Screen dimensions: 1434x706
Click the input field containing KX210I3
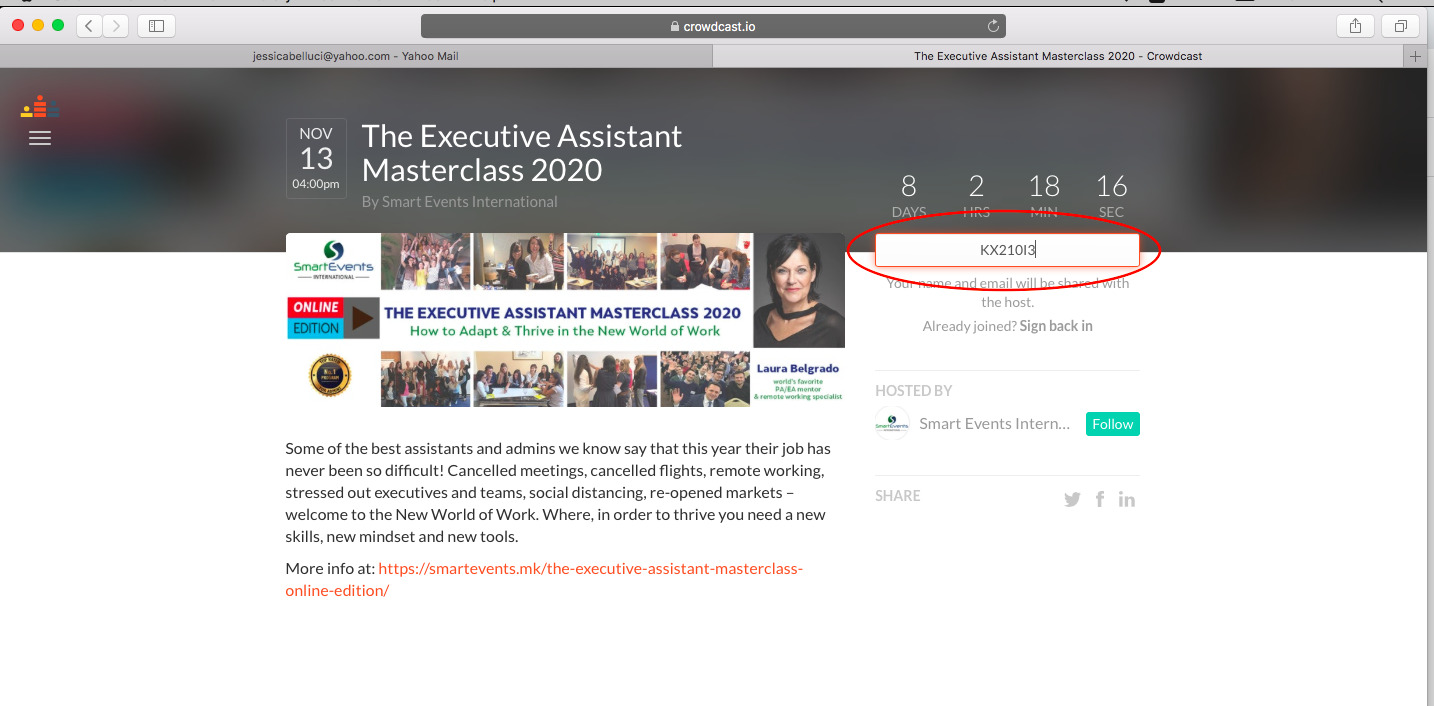[1007, 250]
